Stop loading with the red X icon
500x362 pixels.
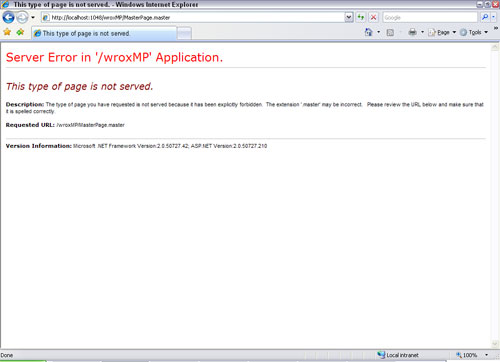[x=373, y=17]
